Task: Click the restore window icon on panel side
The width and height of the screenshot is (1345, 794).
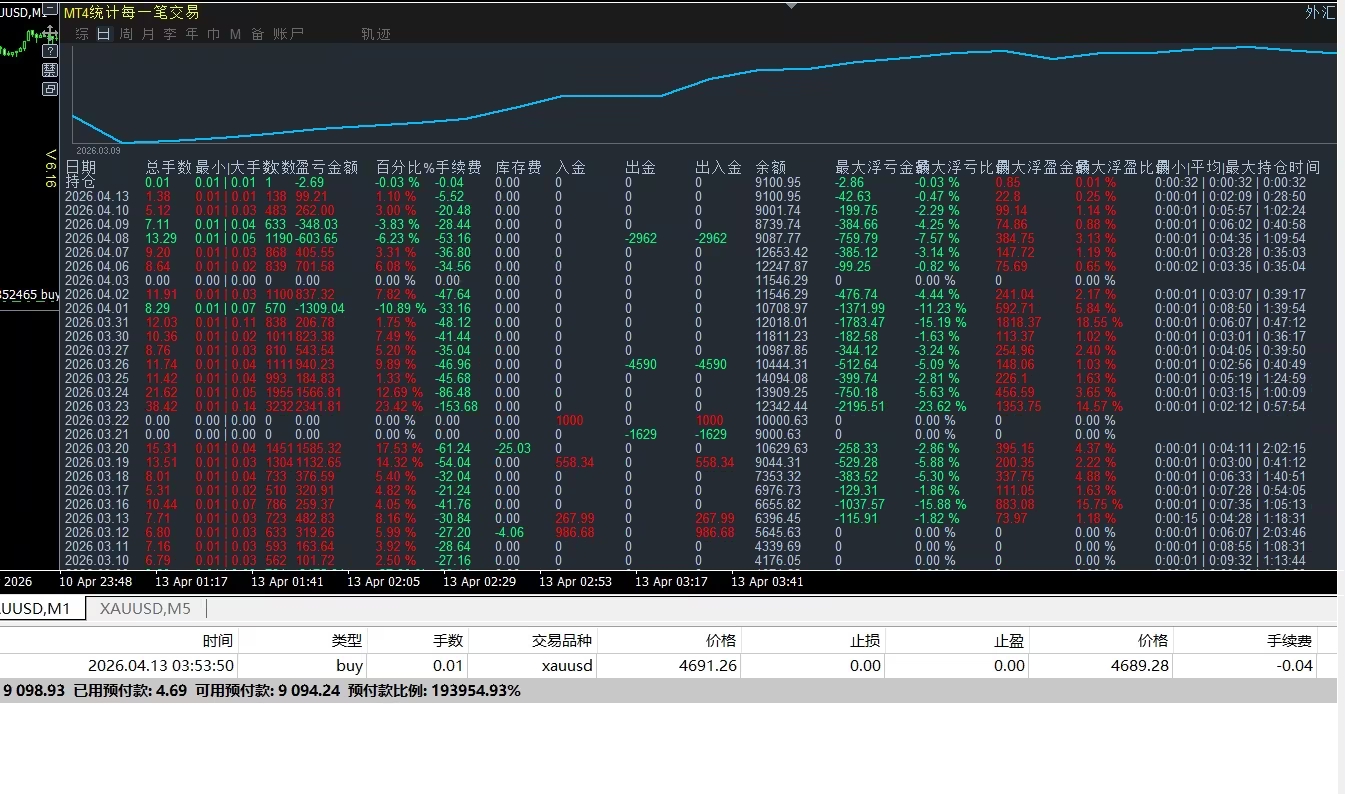Action: 50,89
